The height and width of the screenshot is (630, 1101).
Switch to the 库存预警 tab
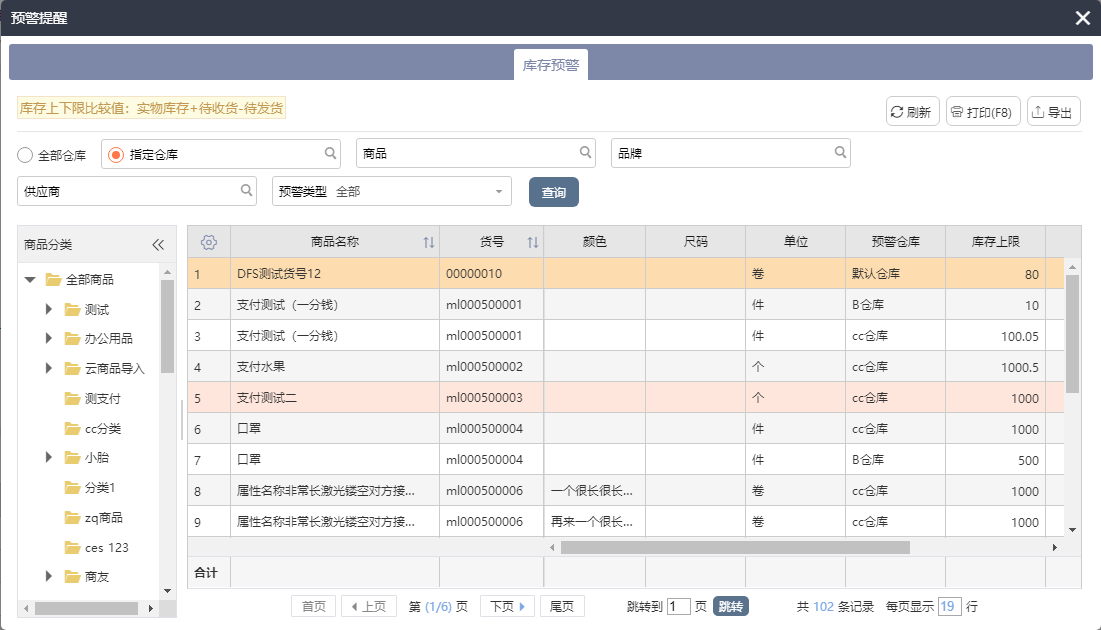click(550, 65)
